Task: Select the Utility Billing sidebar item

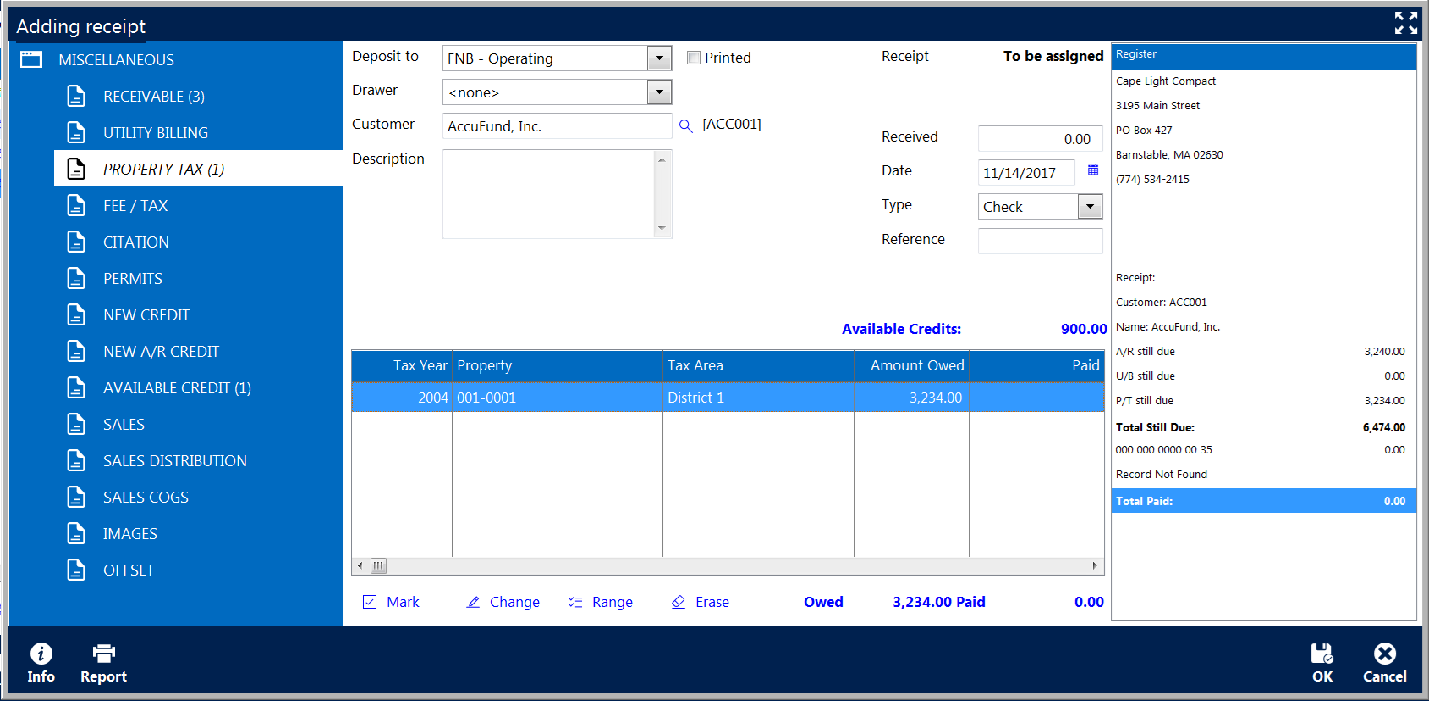Action: click(155, 133)
